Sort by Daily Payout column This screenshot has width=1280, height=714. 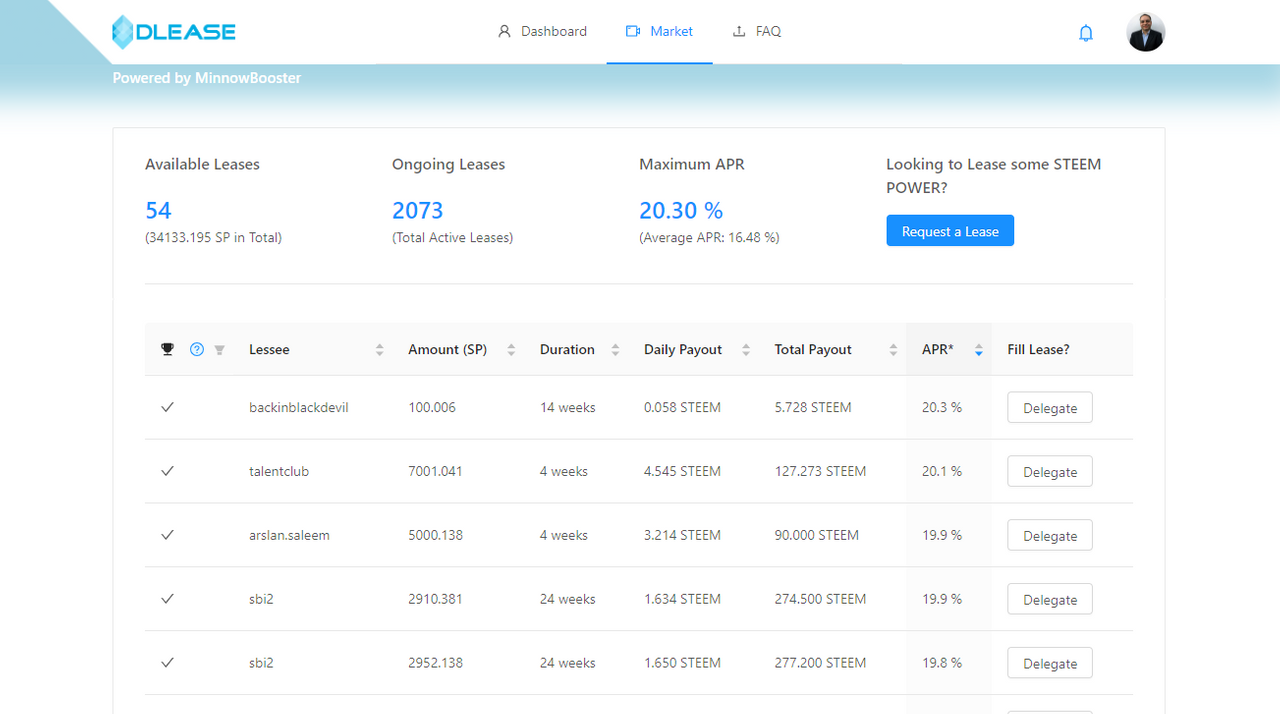click(x=746, y=350)
